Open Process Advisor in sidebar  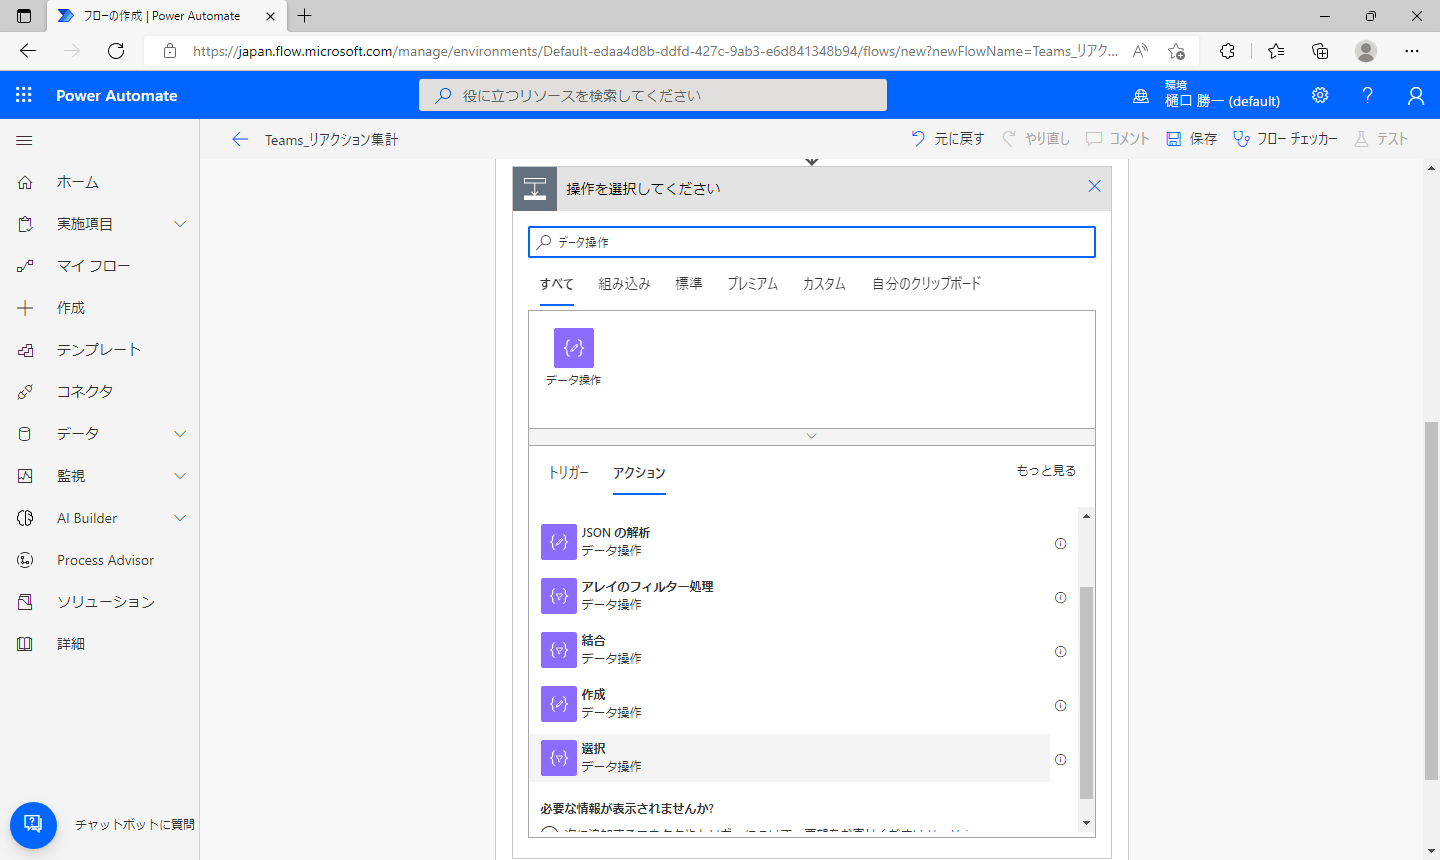(99, 560)
